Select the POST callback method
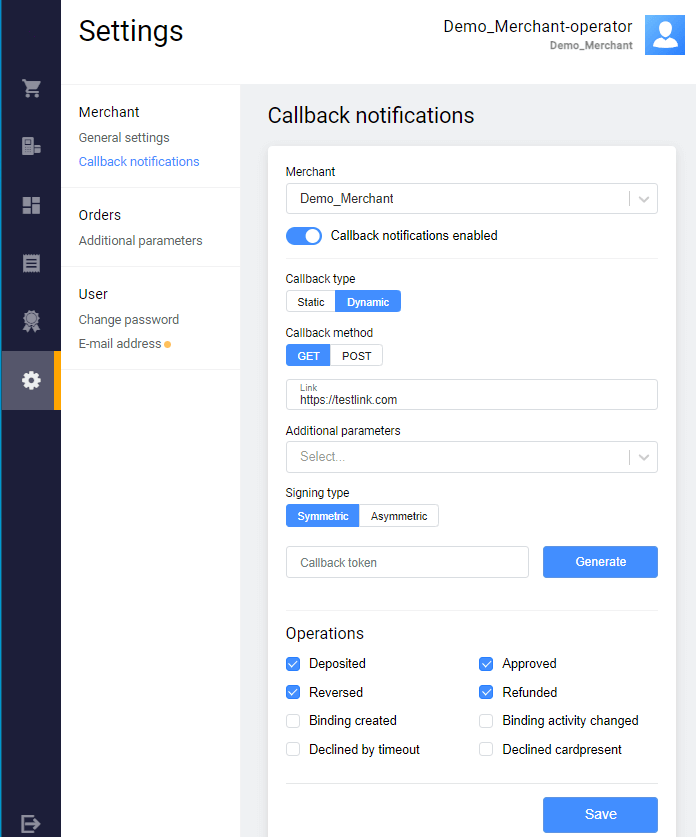 [356, 356]
